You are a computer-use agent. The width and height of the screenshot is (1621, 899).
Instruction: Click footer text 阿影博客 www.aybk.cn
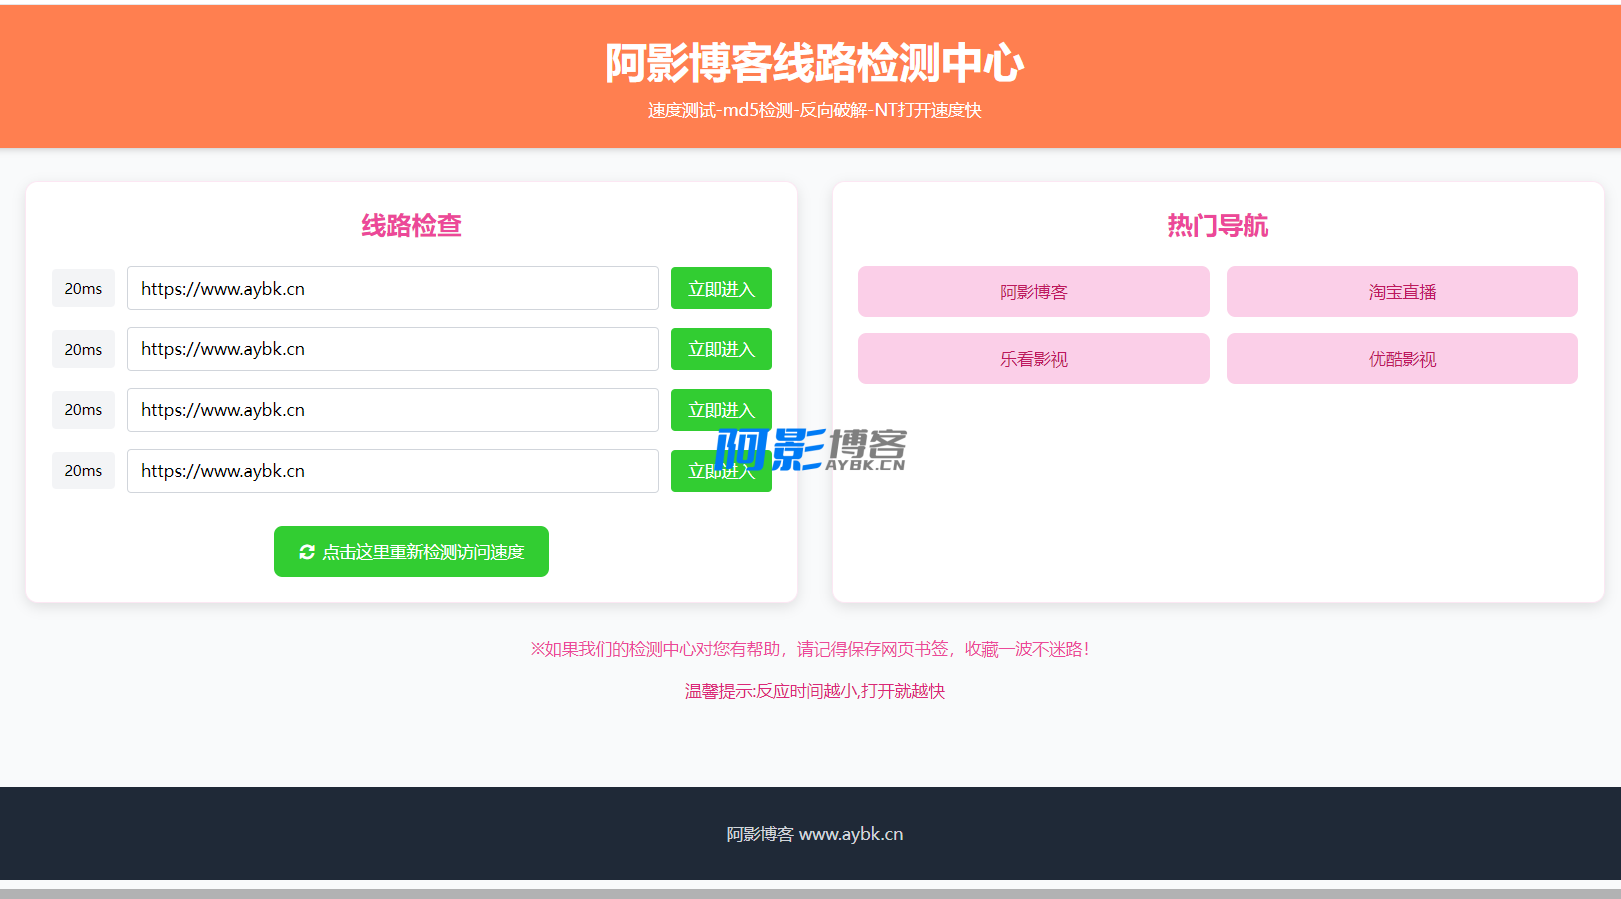pyautogui.click(x=814, y=834)
